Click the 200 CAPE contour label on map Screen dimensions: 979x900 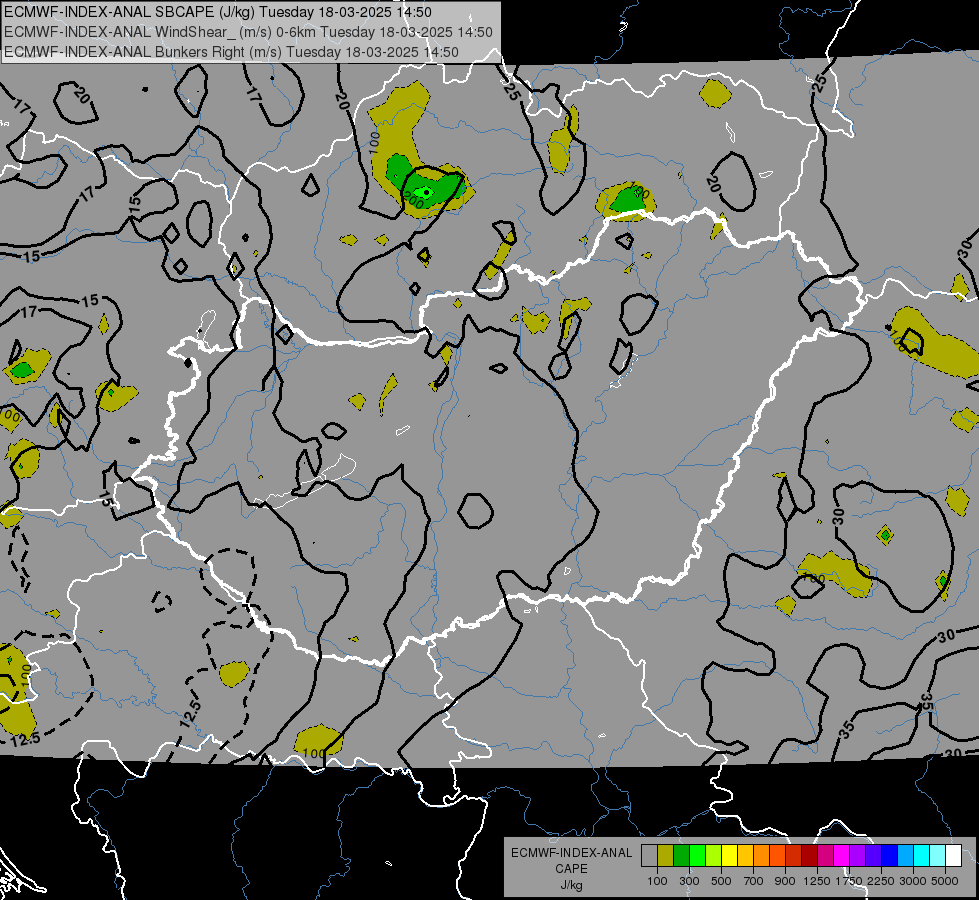[413, 200]
